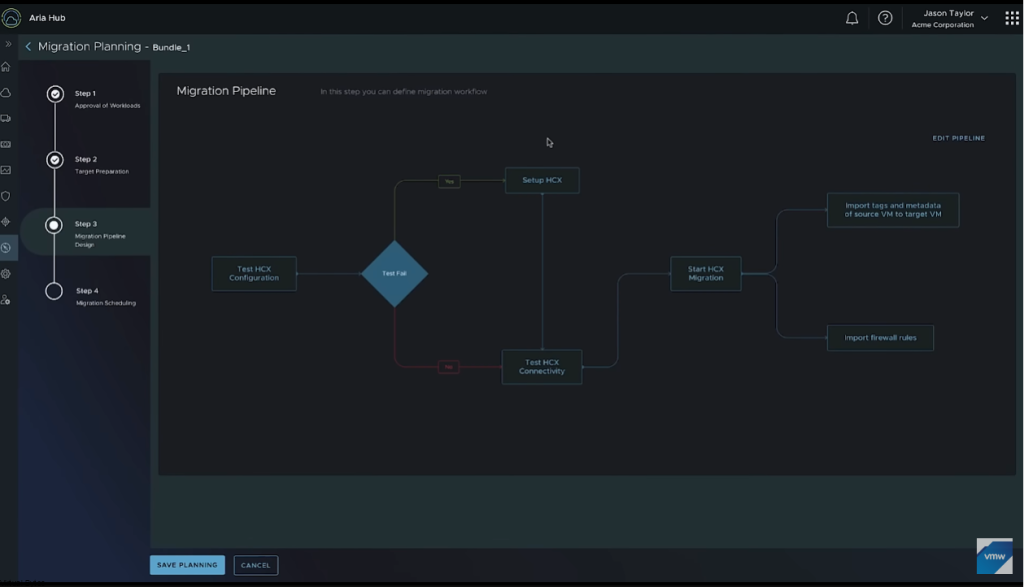Select Step 2 completed circle
This screenshot has height=587, width=1024.
[55, 160]
